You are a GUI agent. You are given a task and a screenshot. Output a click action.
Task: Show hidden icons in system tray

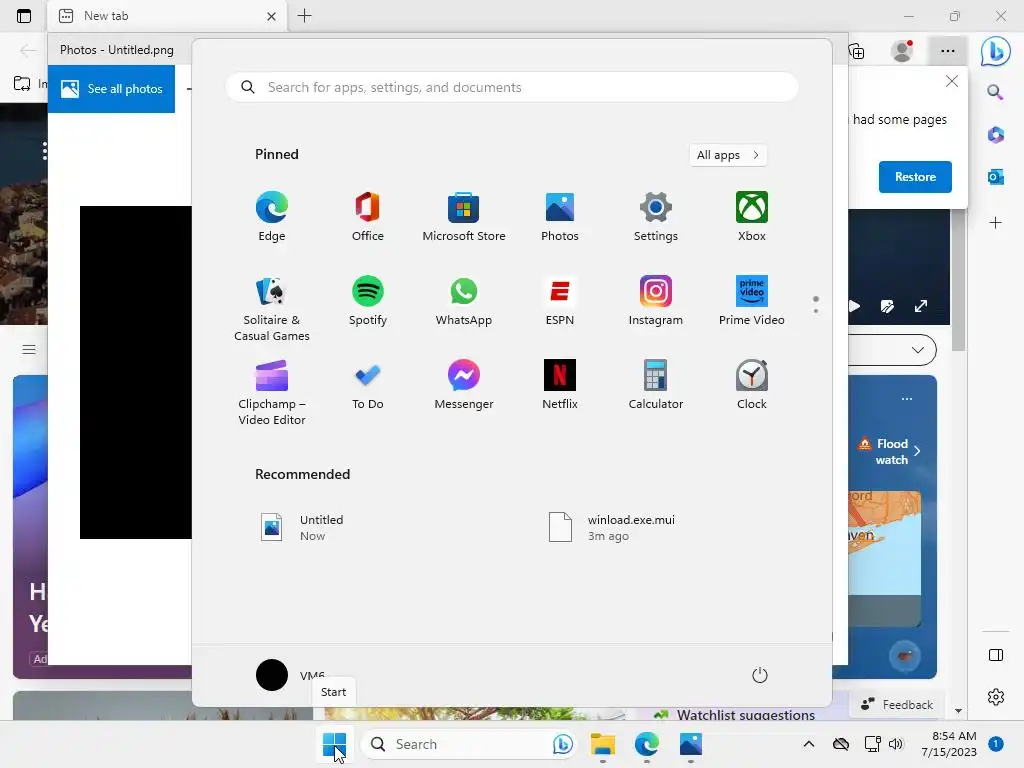pyautogui.click(x=808, y=744)
